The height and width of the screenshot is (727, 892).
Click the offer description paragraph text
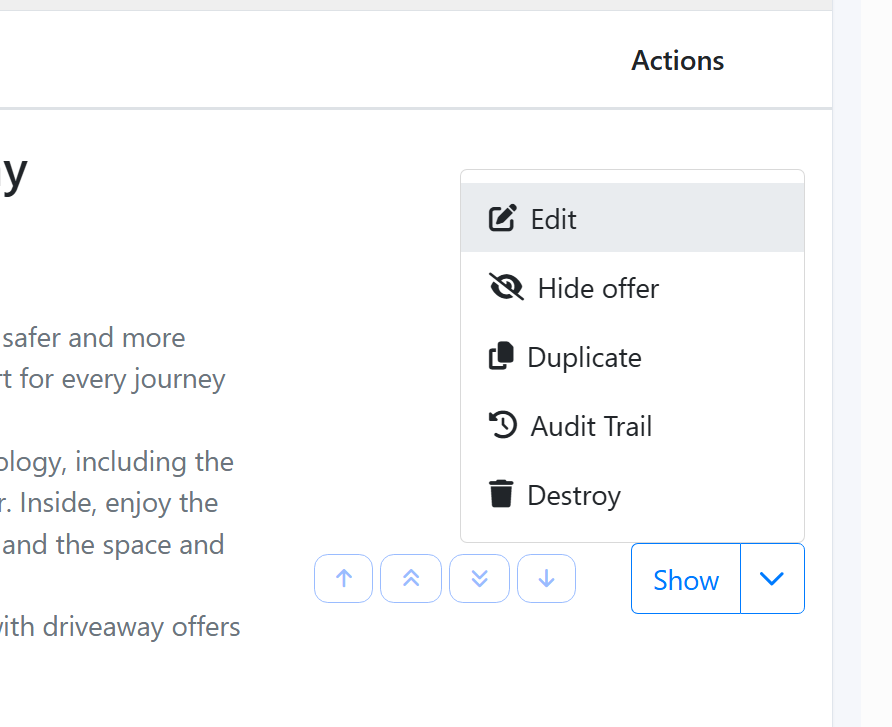(x=120, y=462)
